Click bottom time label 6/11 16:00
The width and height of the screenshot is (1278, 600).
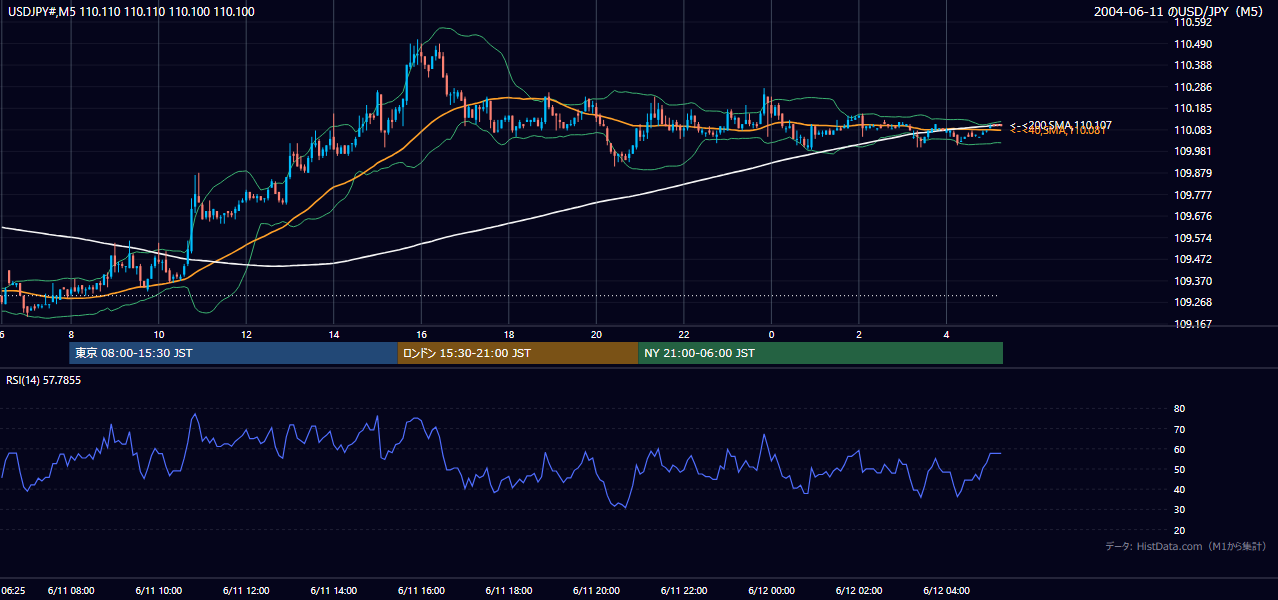tap(421, 590)
